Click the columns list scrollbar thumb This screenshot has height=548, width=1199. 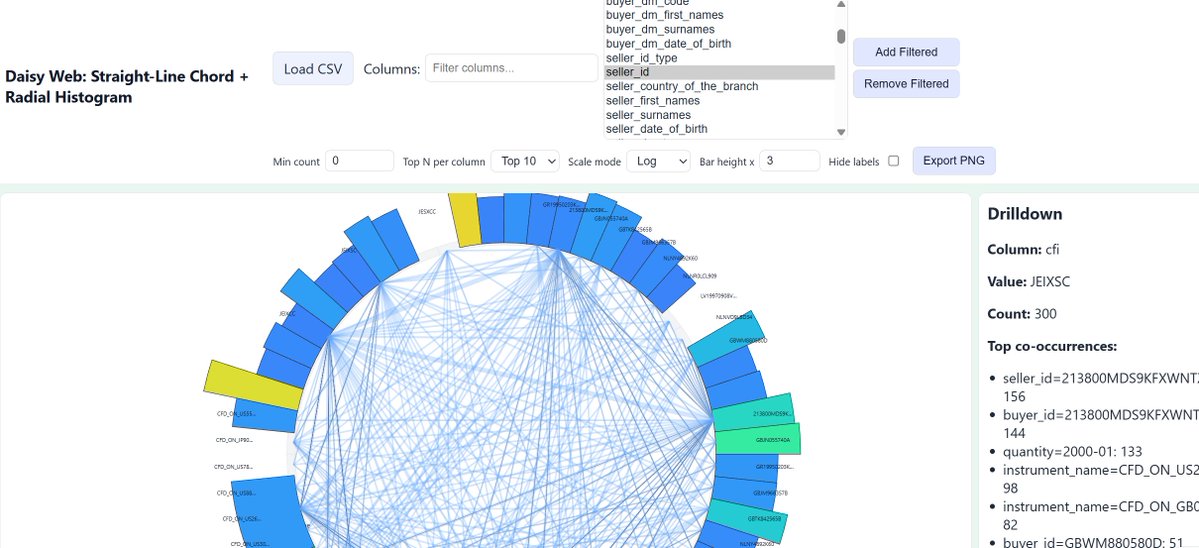841,36
